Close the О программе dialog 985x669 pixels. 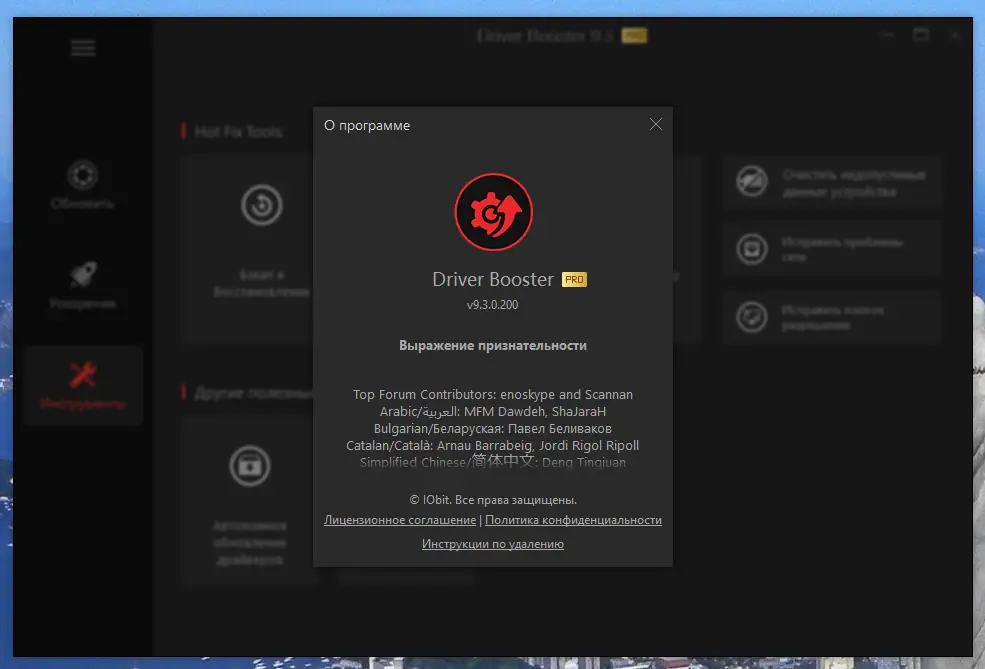(655, 124)
